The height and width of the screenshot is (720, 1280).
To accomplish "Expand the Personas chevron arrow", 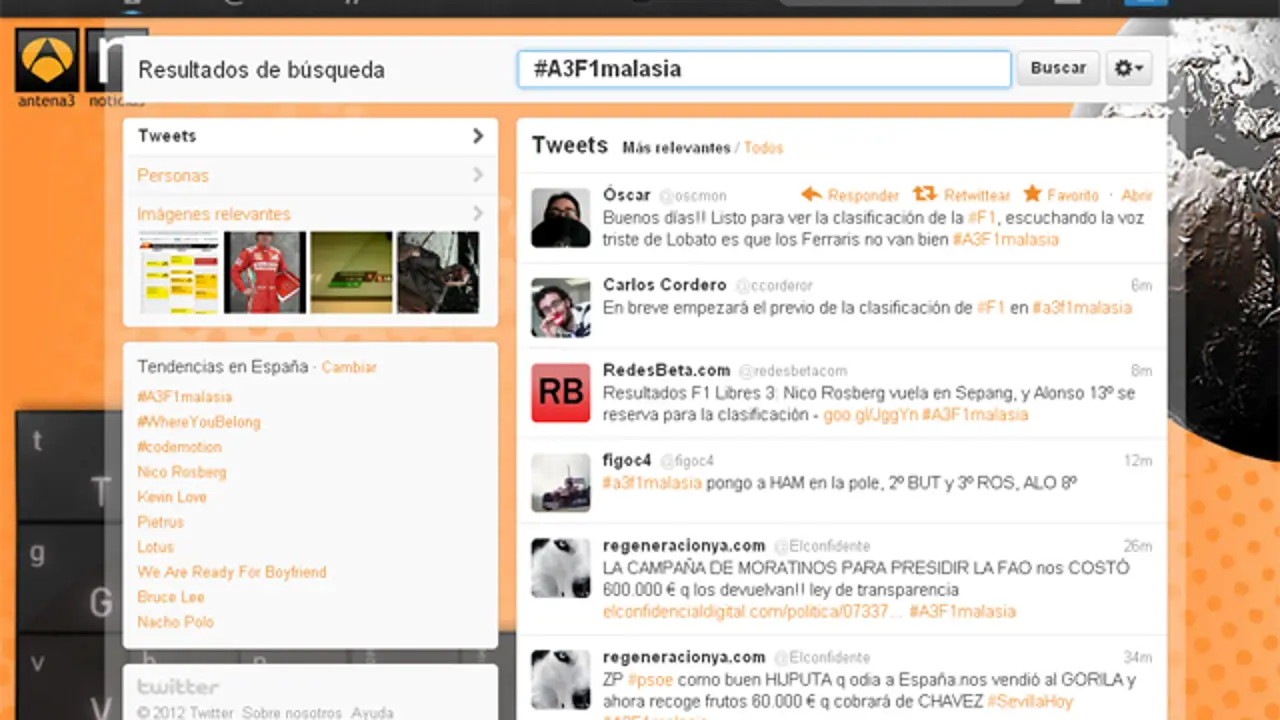I will tap(478, 175).
